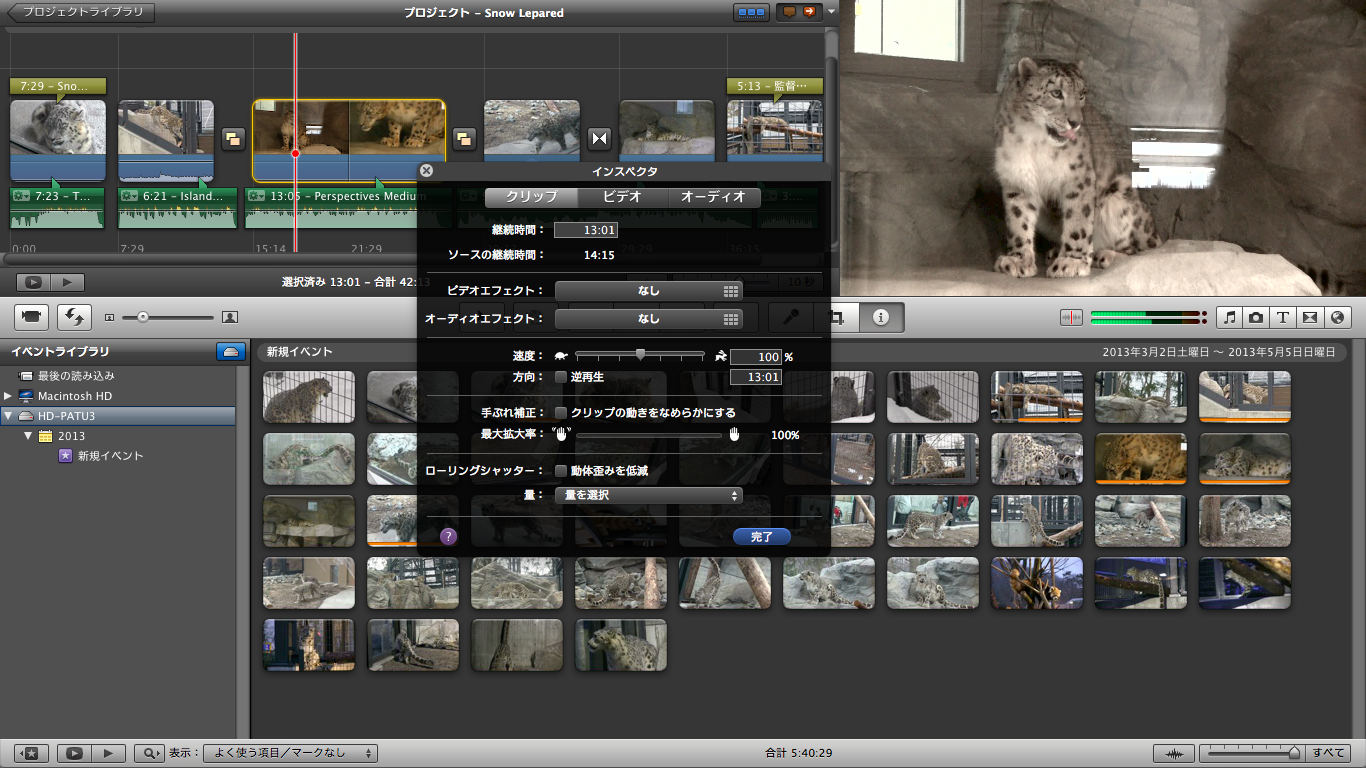Select the crop and rotate tool
This screenshot has width=1366, height=768.
click(835, 317)
